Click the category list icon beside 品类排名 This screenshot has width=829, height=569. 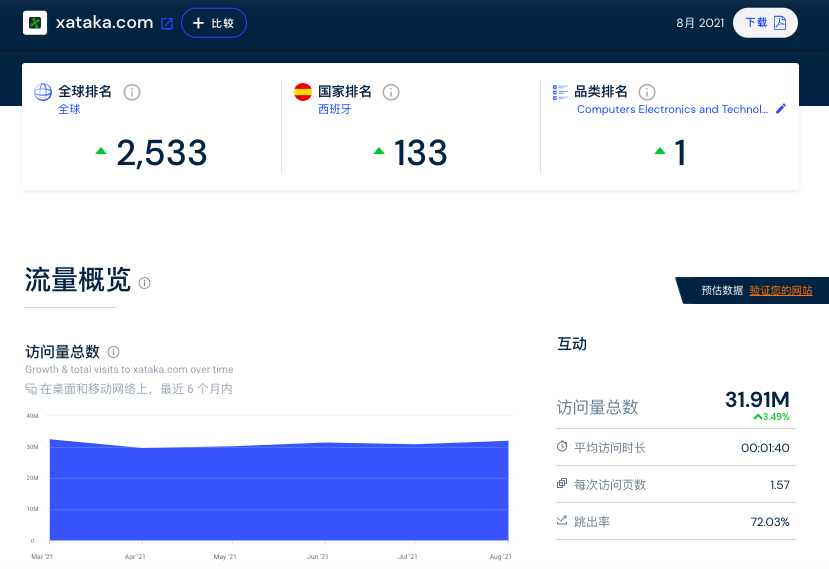coord(560,92)
